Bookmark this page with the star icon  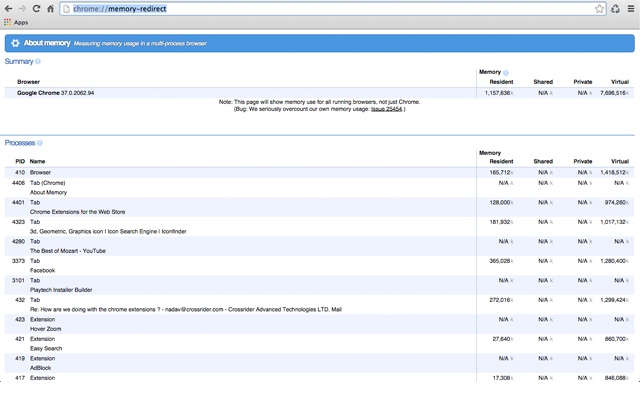tap(600, 8)
